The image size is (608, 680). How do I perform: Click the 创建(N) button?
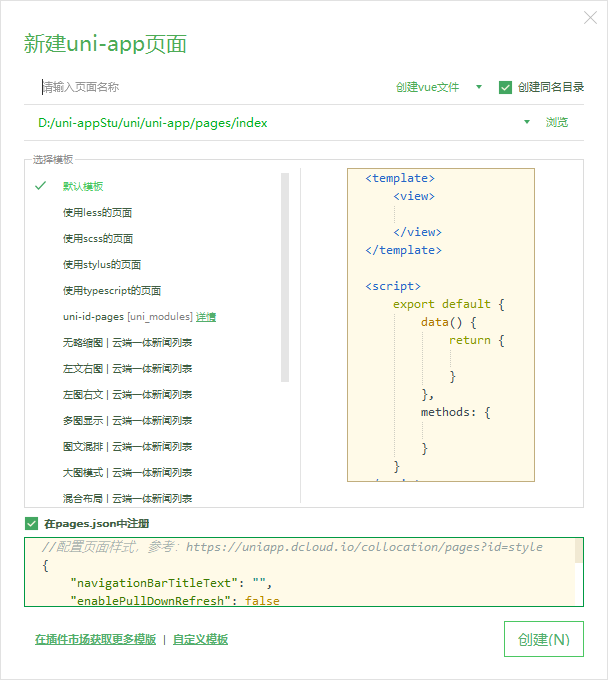click(x=544, y=639)
